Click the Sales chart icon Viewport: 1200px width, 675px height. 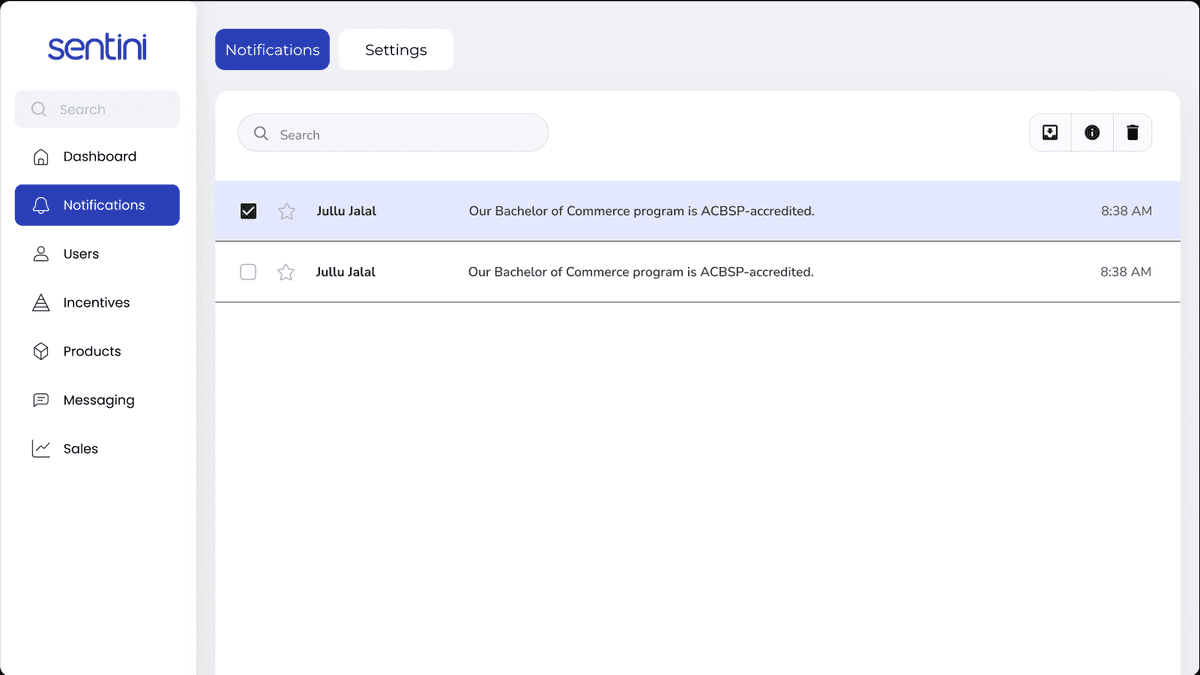coord(41,449)
